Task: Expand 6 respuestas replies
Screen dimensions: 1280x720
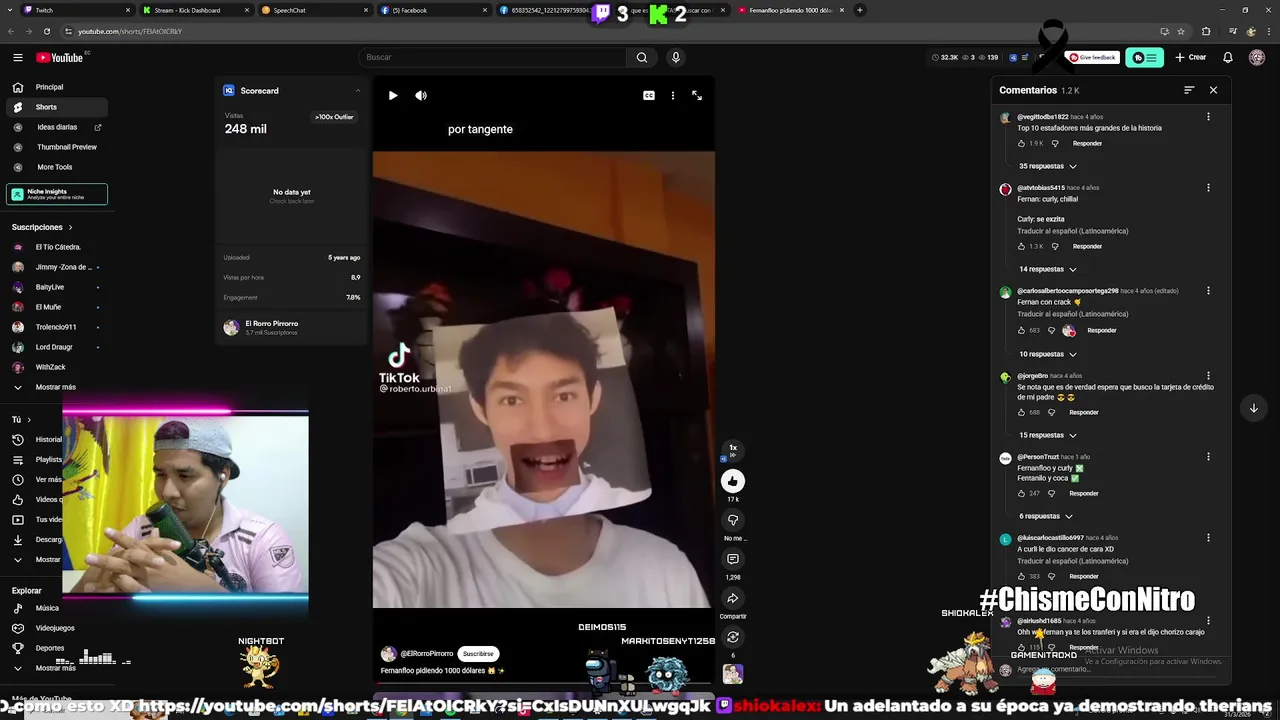Action: (1046, 516)
